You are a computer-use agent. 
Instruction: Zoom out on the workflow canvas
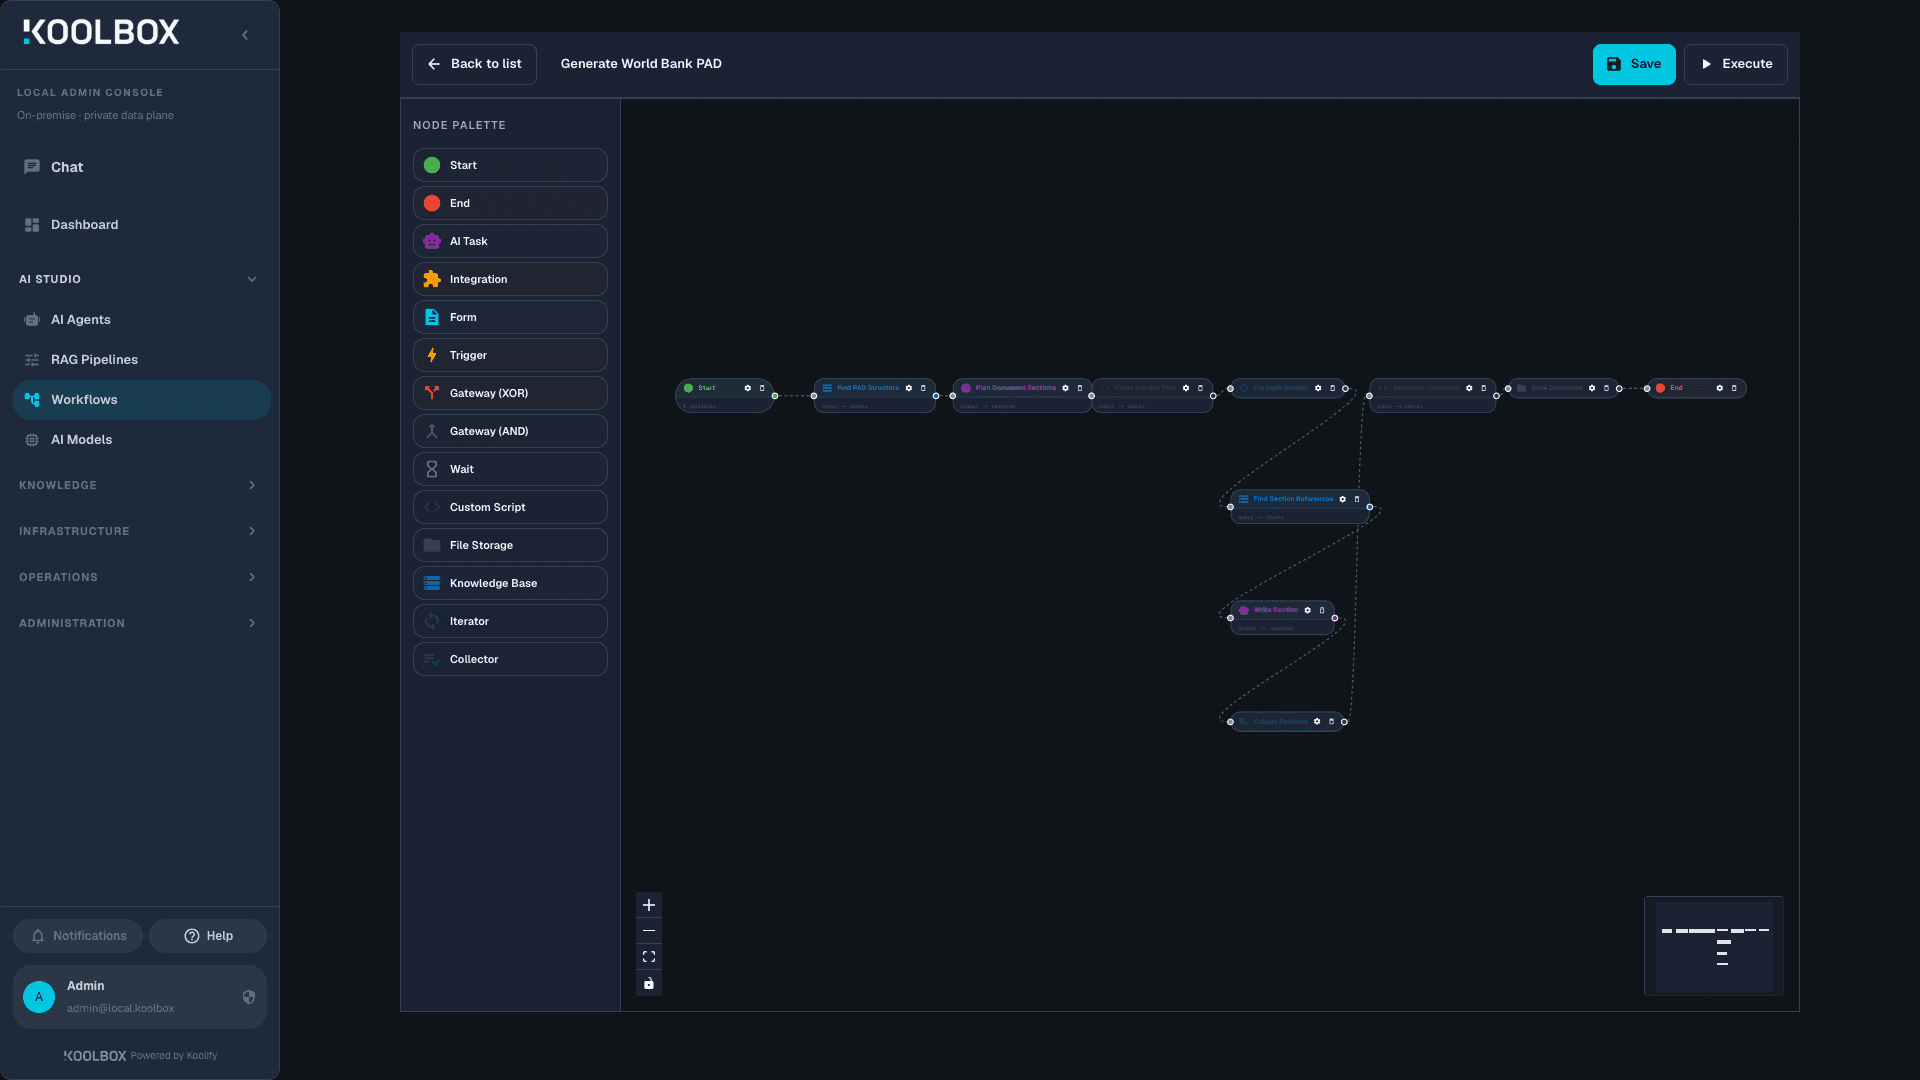click(x=649, y=931)
